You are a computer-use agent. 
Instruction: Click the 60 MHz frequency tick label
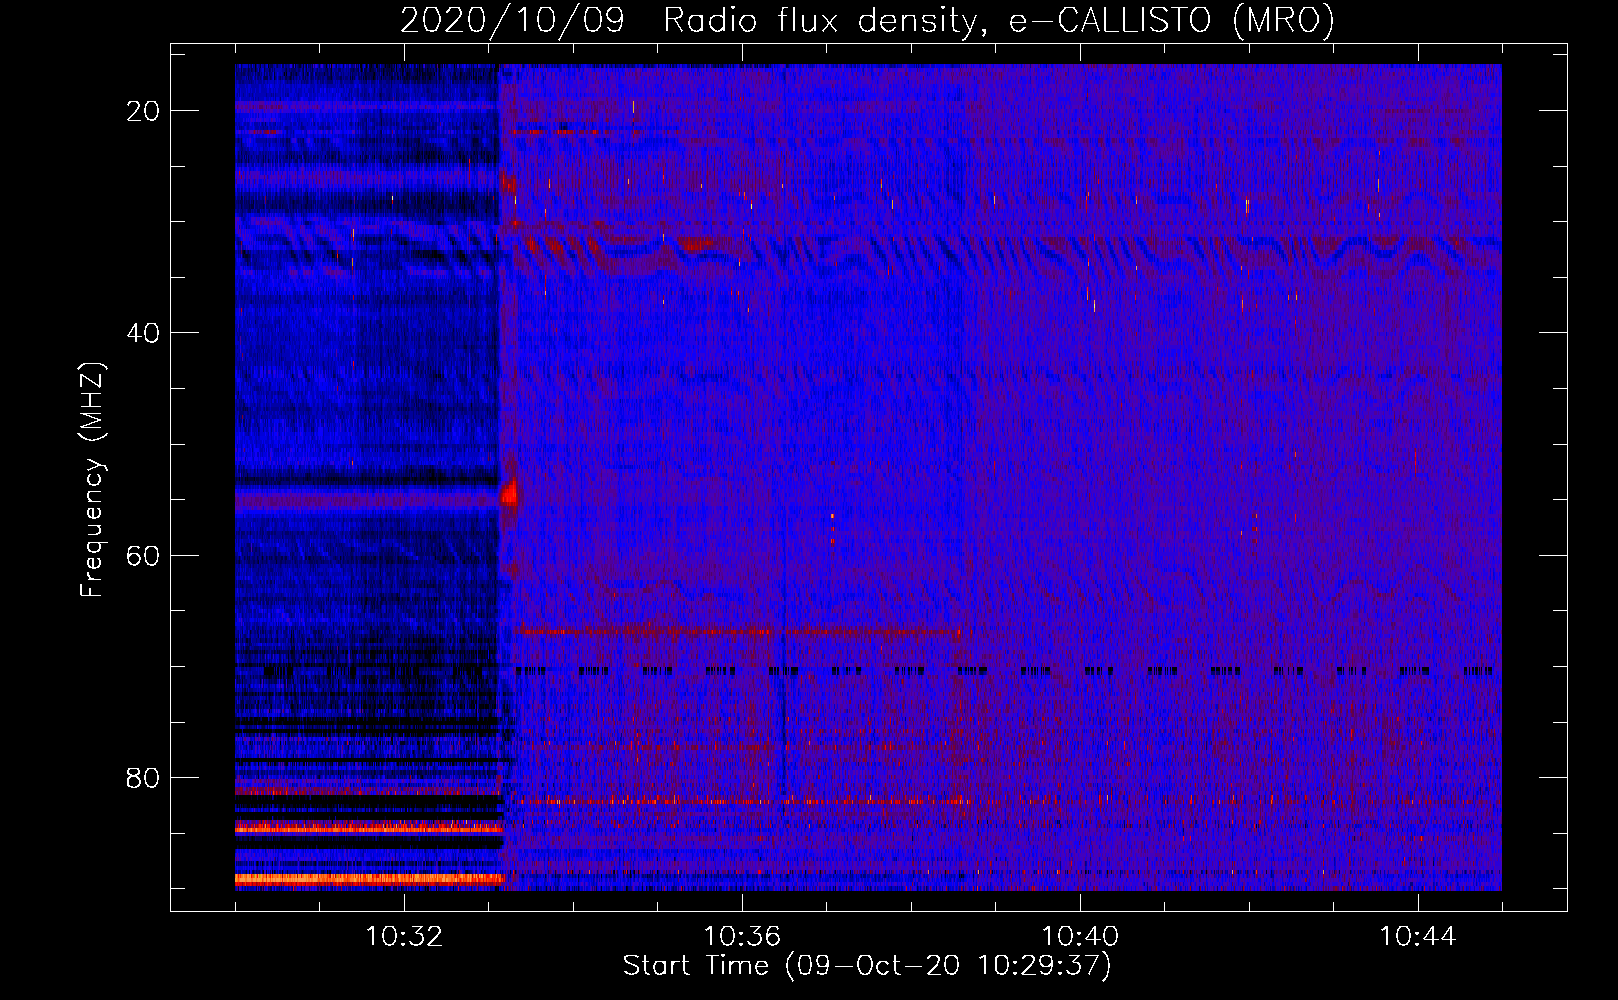pyautogui.click(x=143, y=555)
